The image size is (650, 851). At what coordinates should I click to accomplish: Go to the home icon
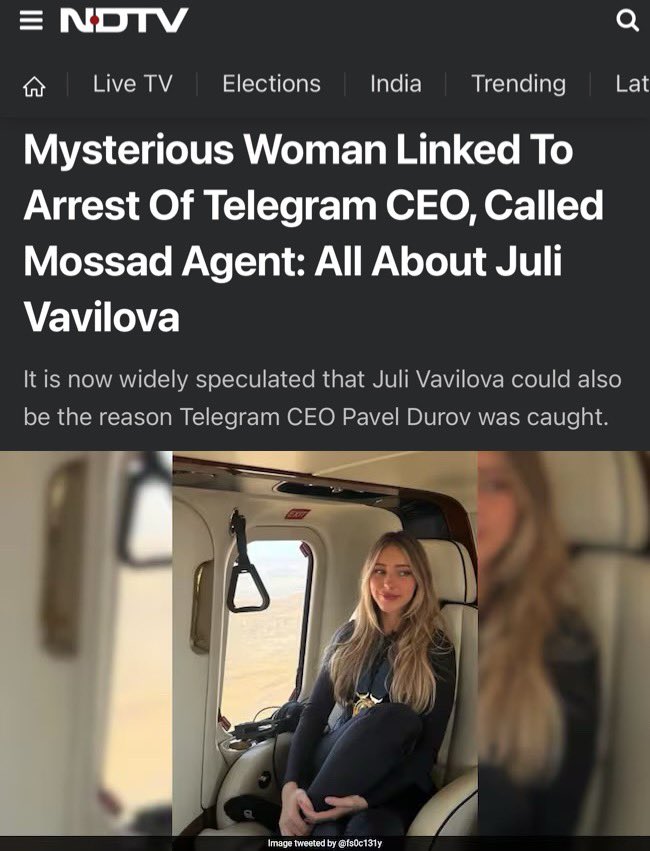pyautogui.click(x=34, y=86)
